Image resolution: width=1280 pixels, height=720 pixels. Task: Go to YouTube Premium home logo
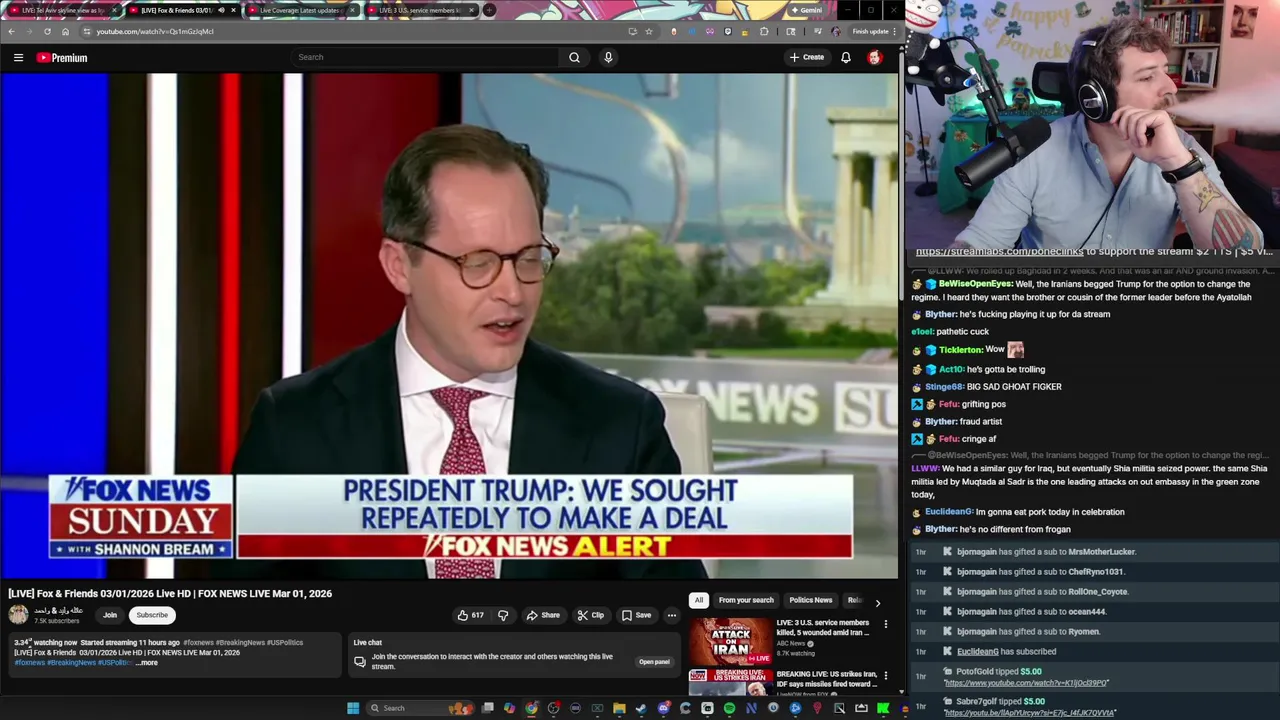pos(62,58)
